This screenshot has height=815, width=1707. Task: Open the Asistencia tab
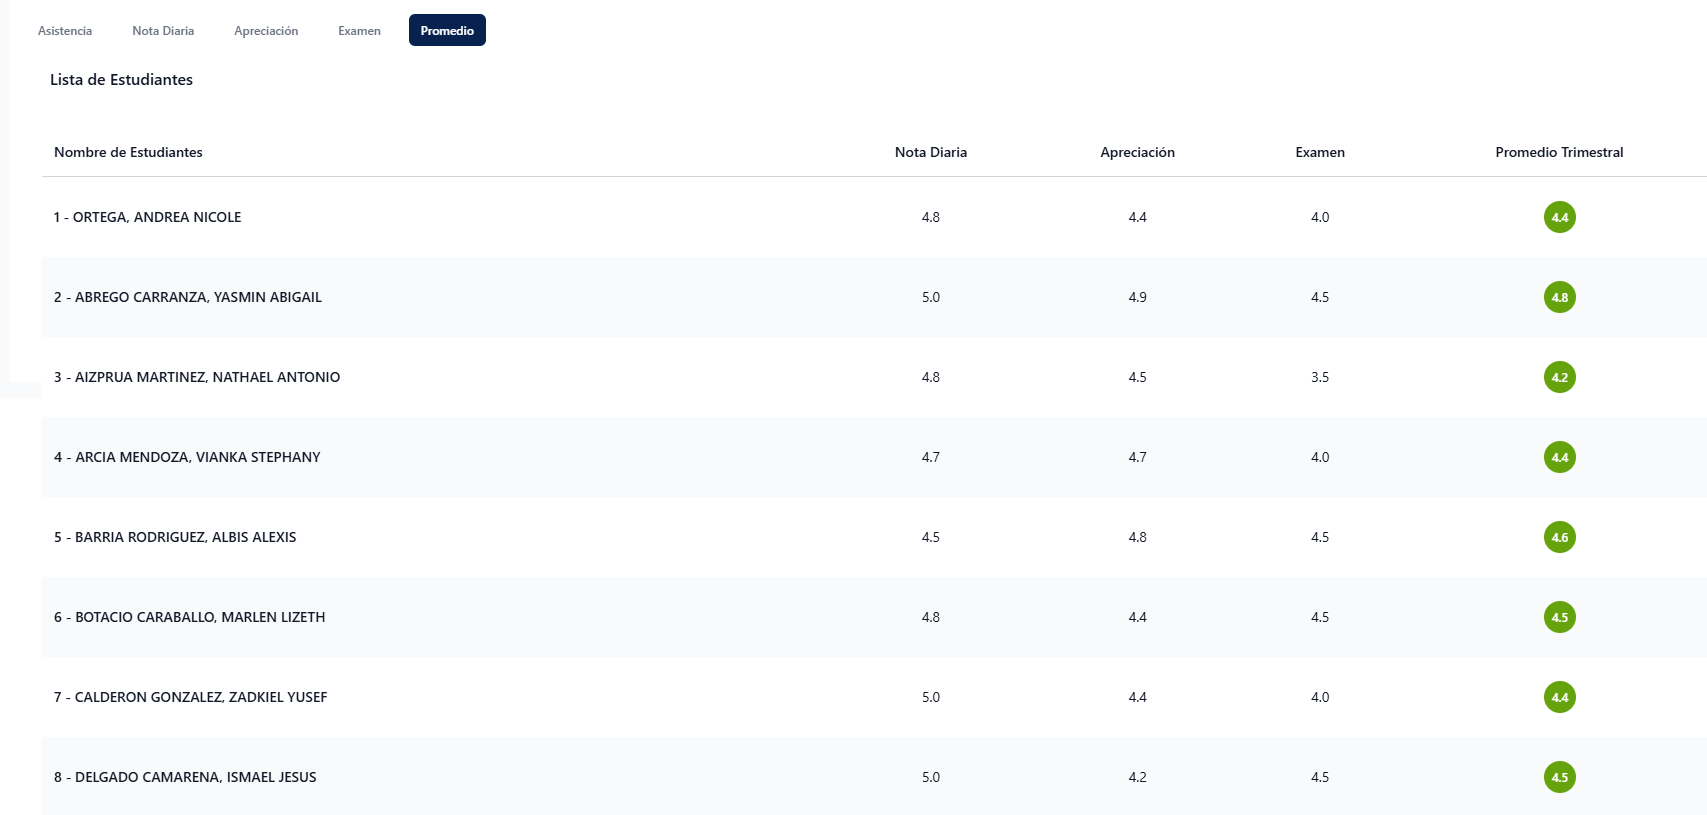[65, 31]
